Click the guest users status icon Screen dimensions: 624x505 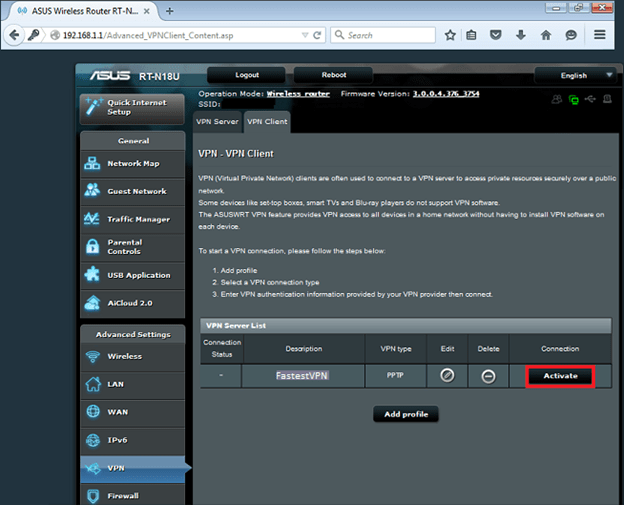(x=557, y=99)
